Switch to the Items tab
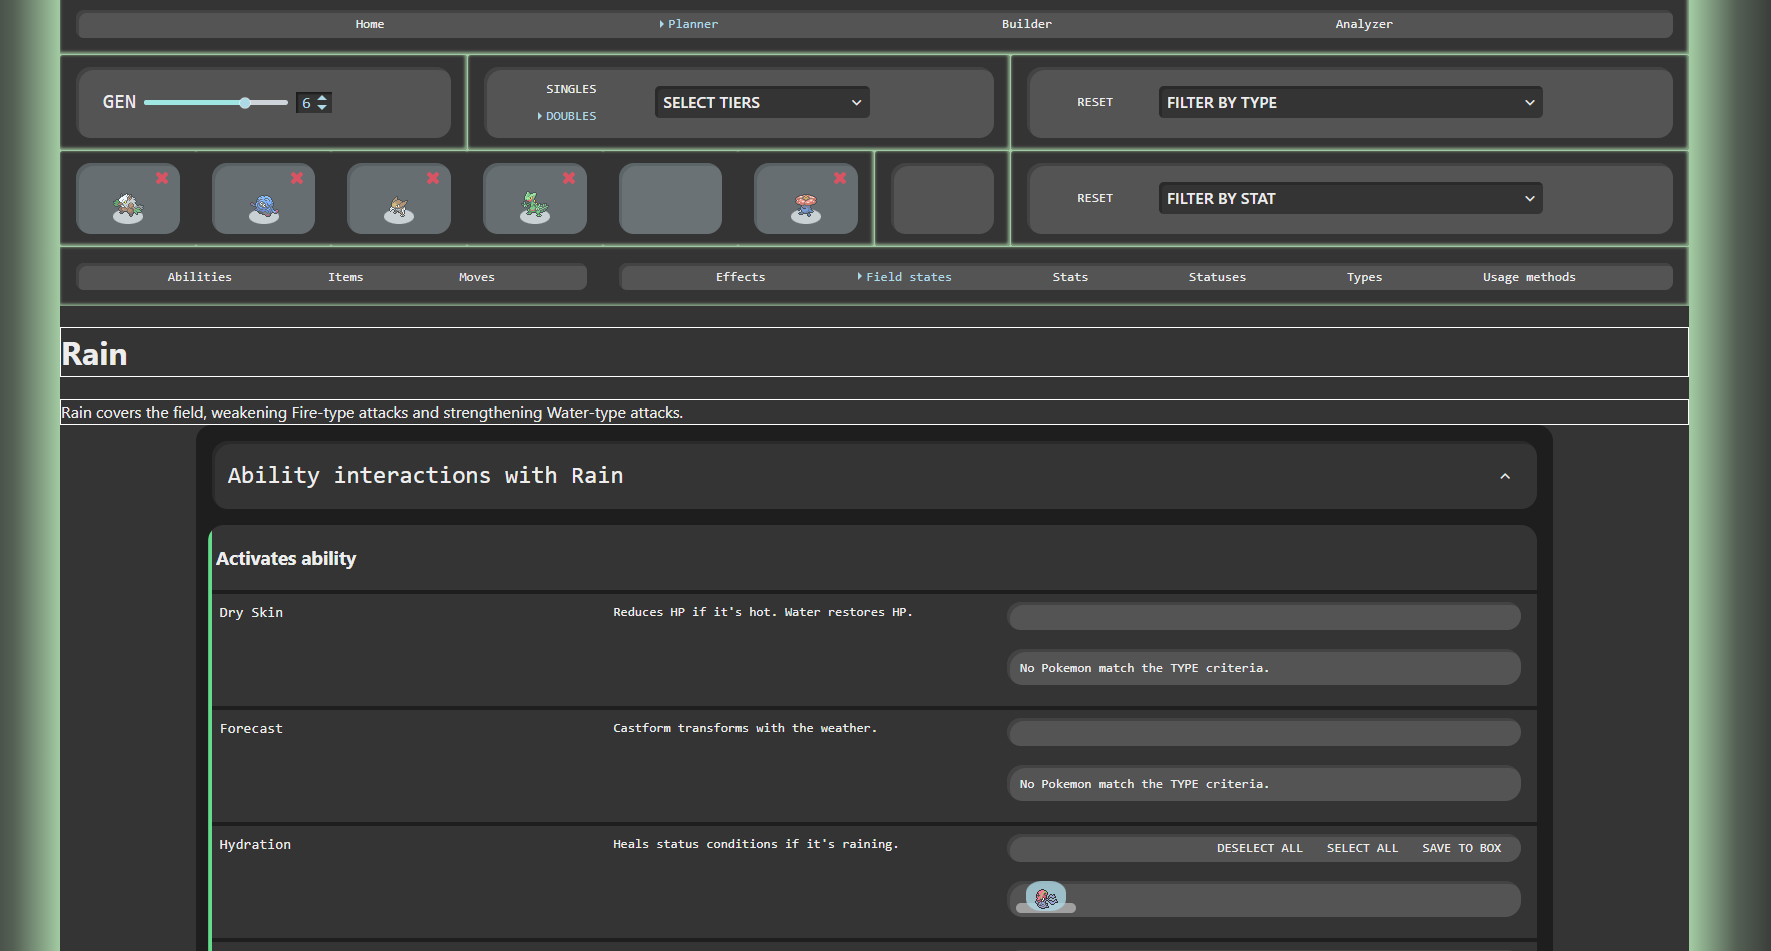This screenshot has width=1771, height=951. tap(346, 277)
